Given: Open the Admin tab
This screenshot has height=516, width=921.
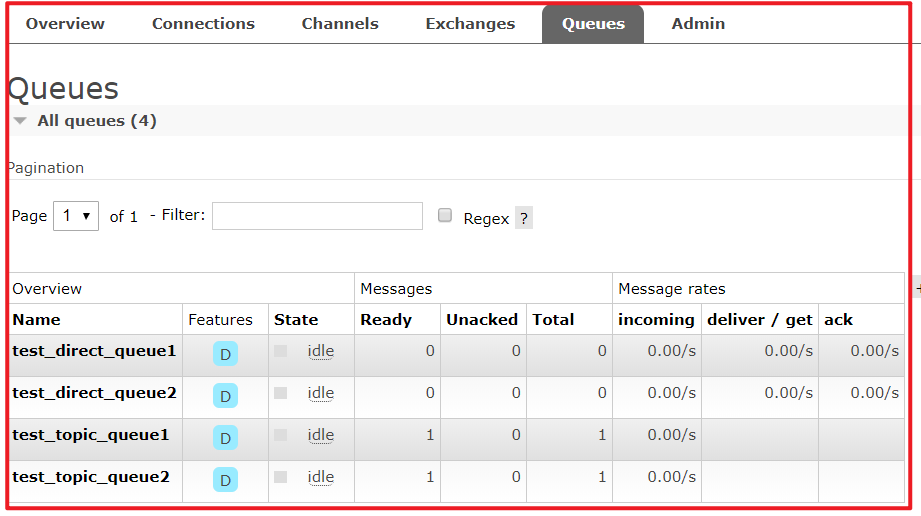Looking at the screenshot, I should [x=698, y=24].
